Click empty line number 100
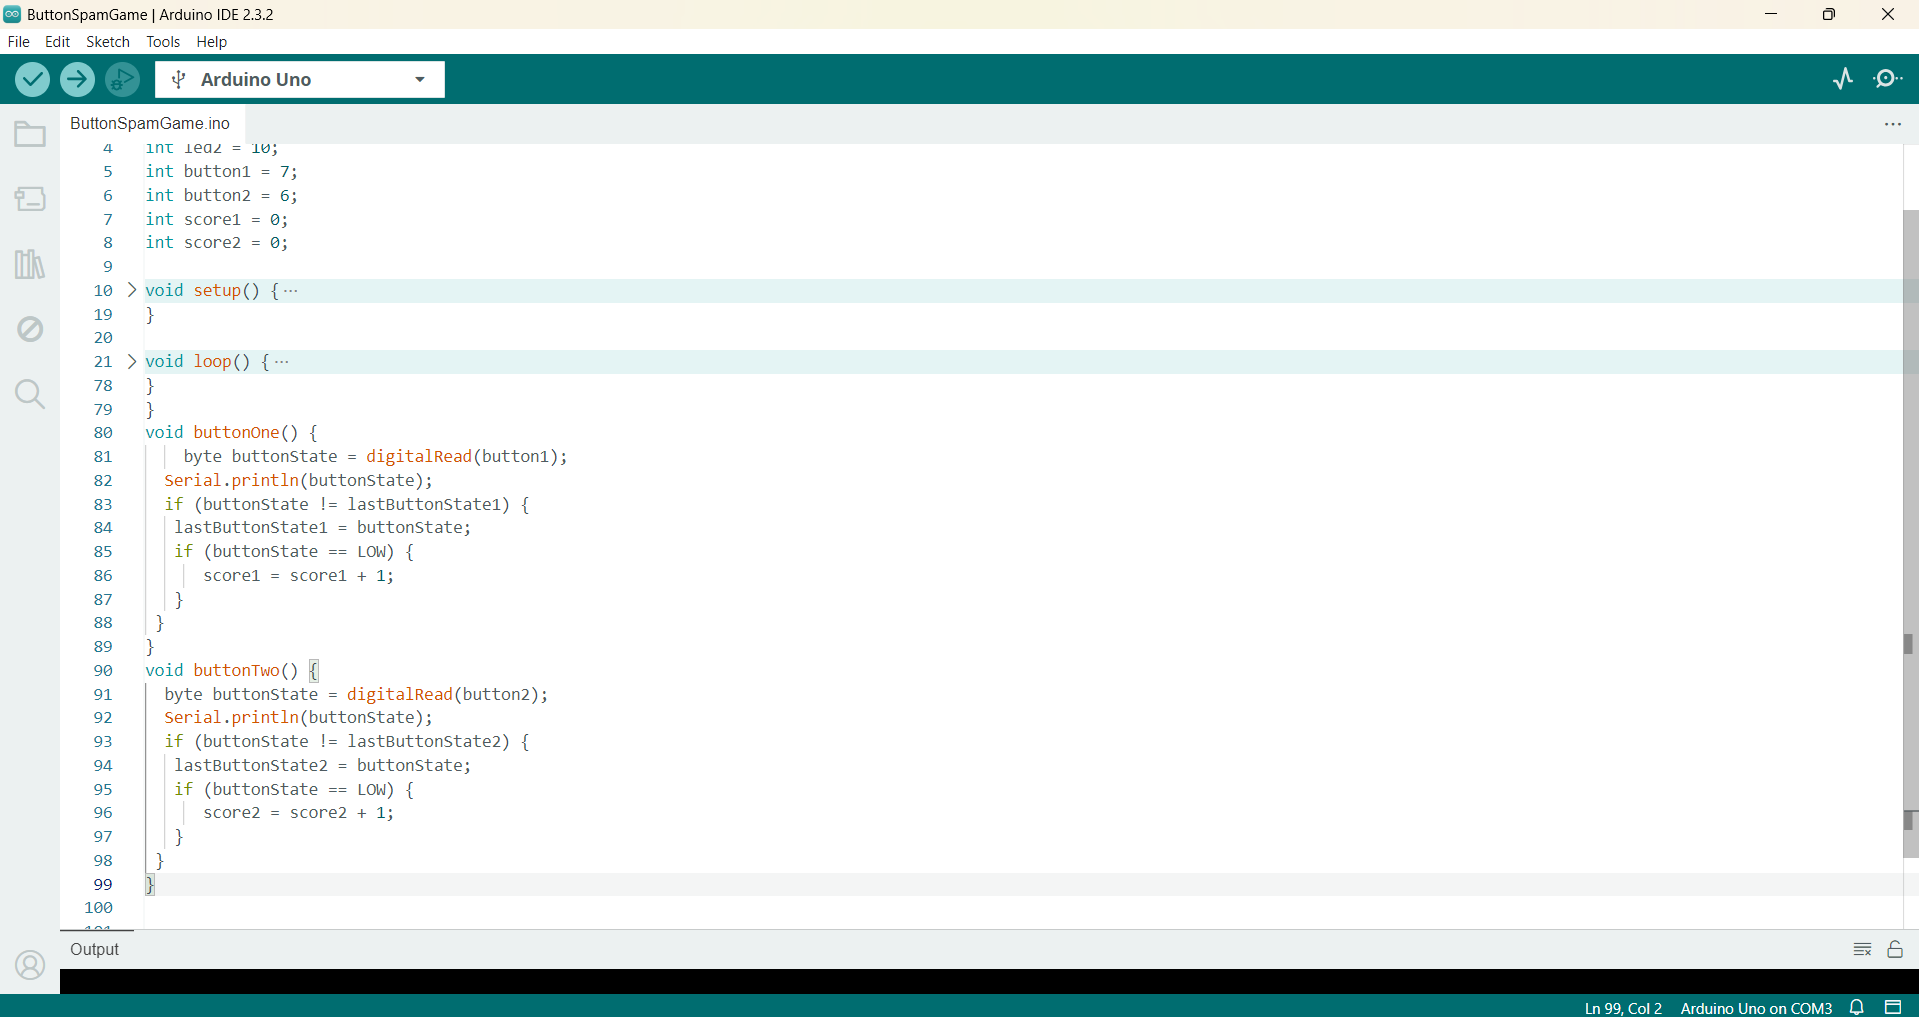This screenshot has width=1919, height=1017. 98,907
